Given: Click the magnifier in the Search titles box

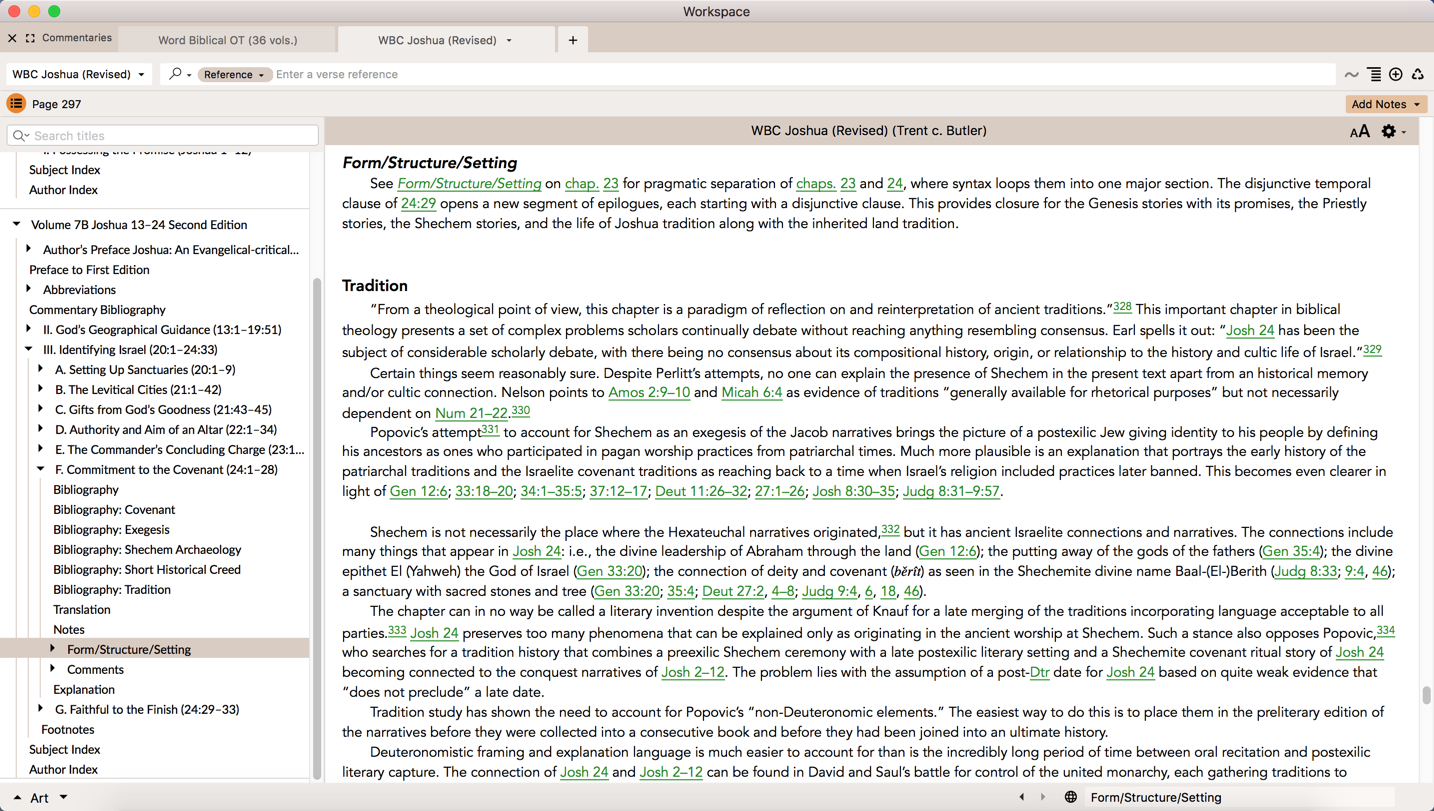Looking at the screenshot, I should [21, 136].
